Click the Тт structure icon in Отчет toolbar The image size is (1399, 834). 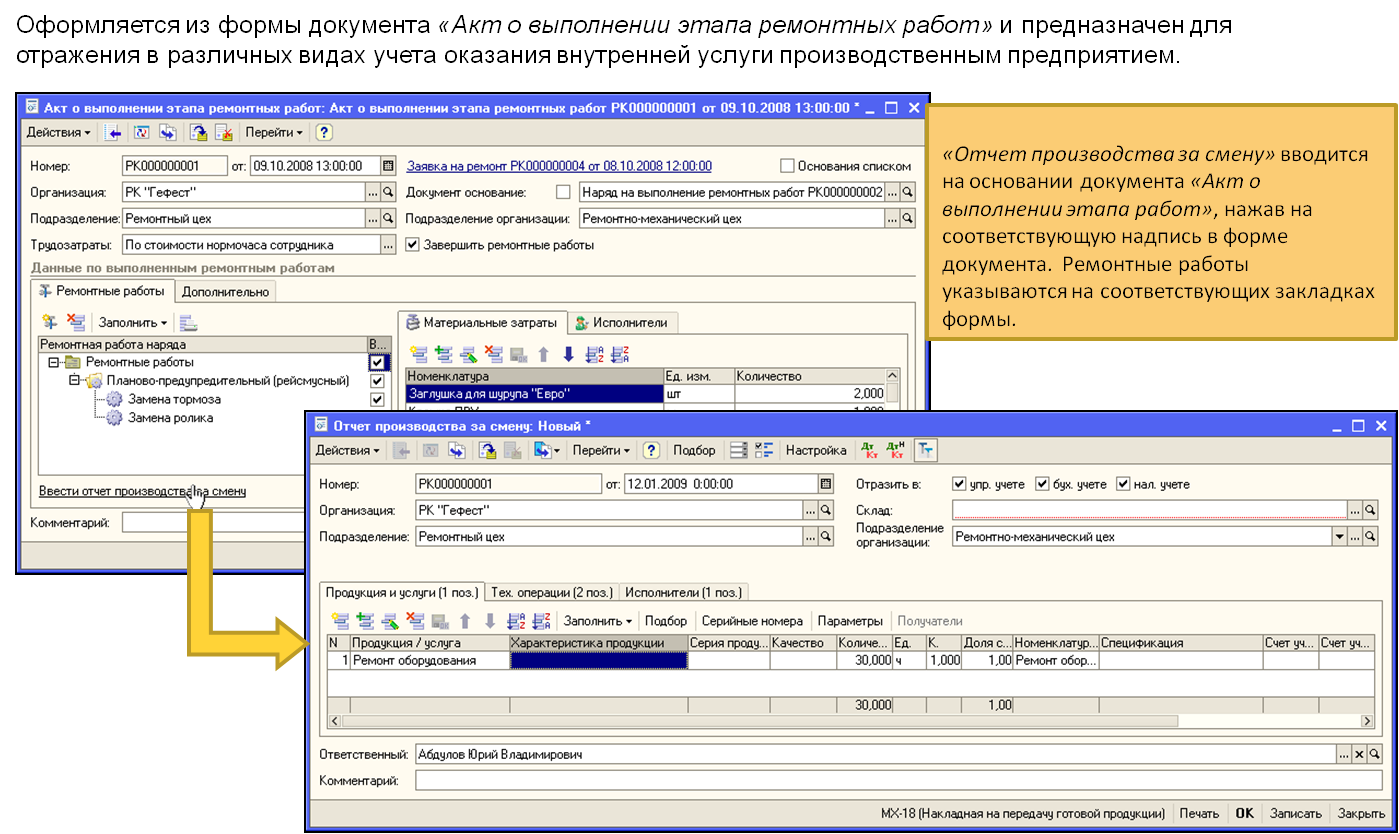pyautogui.click(x=925, y=451)
